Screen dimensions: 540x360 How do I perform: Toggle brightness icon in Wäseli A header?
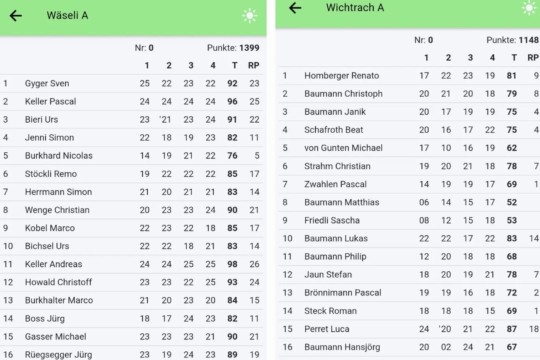pyautogui.click(x=250, y=16)
